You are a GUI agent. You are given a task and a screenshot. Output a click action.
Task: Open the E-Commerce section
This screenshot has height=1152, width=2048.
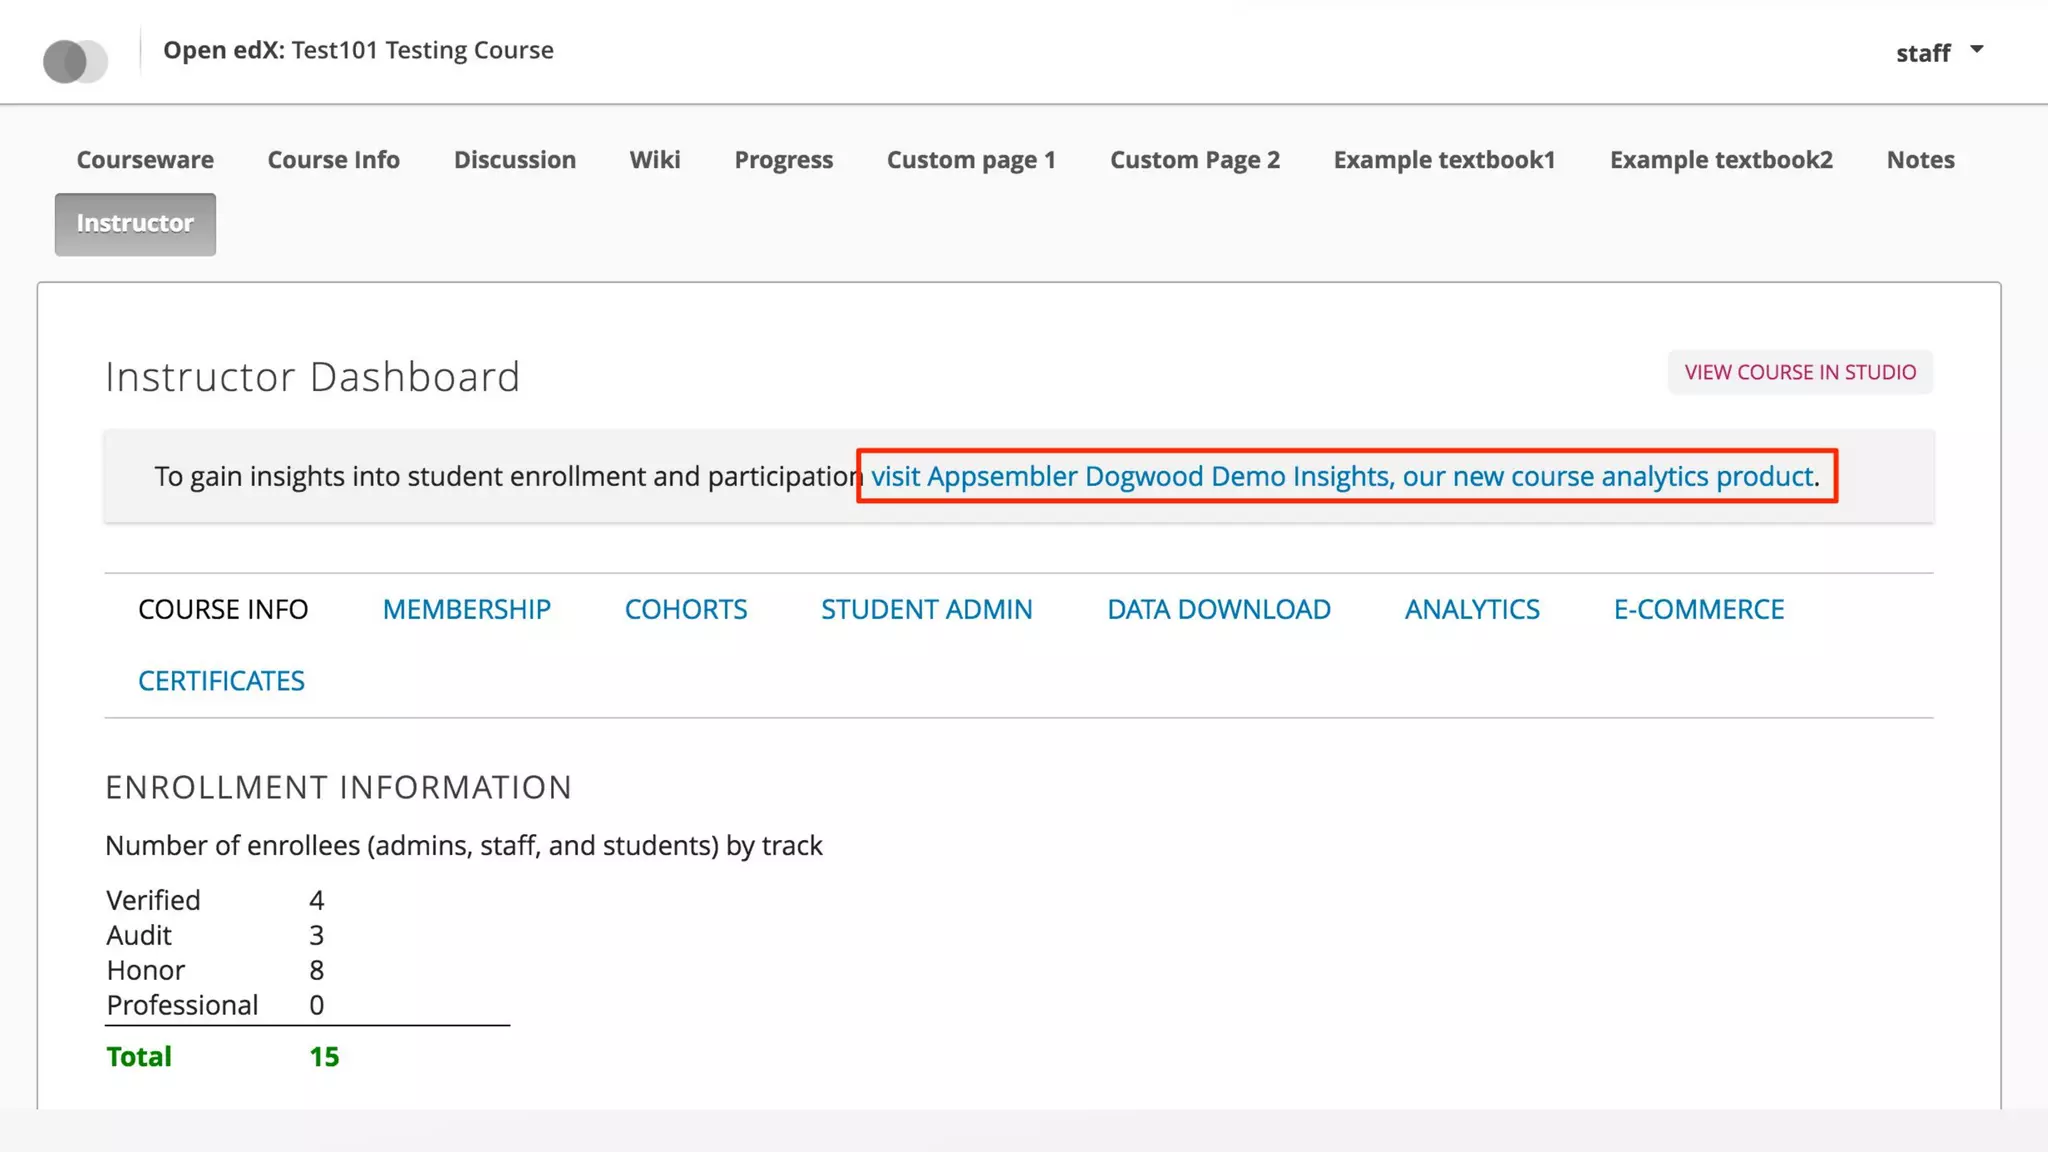[x=1698, y=609]
